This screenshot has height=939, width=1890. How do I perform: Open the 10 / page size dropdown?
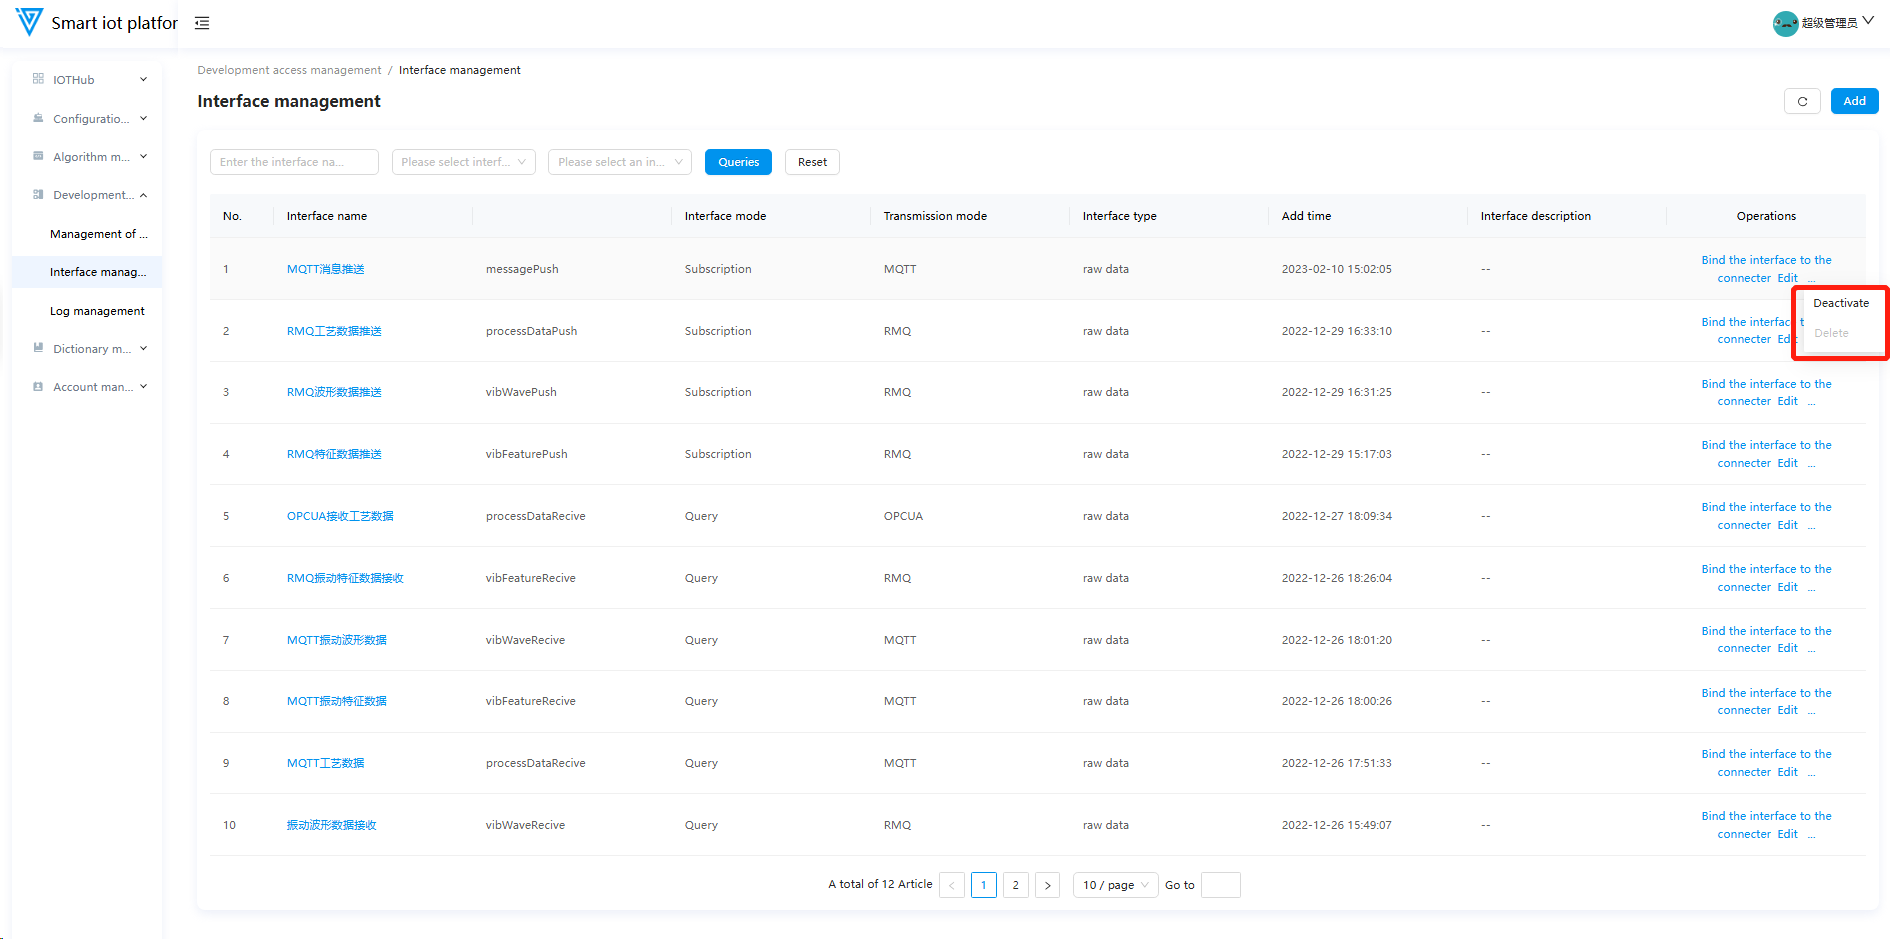pos(1115,885)
